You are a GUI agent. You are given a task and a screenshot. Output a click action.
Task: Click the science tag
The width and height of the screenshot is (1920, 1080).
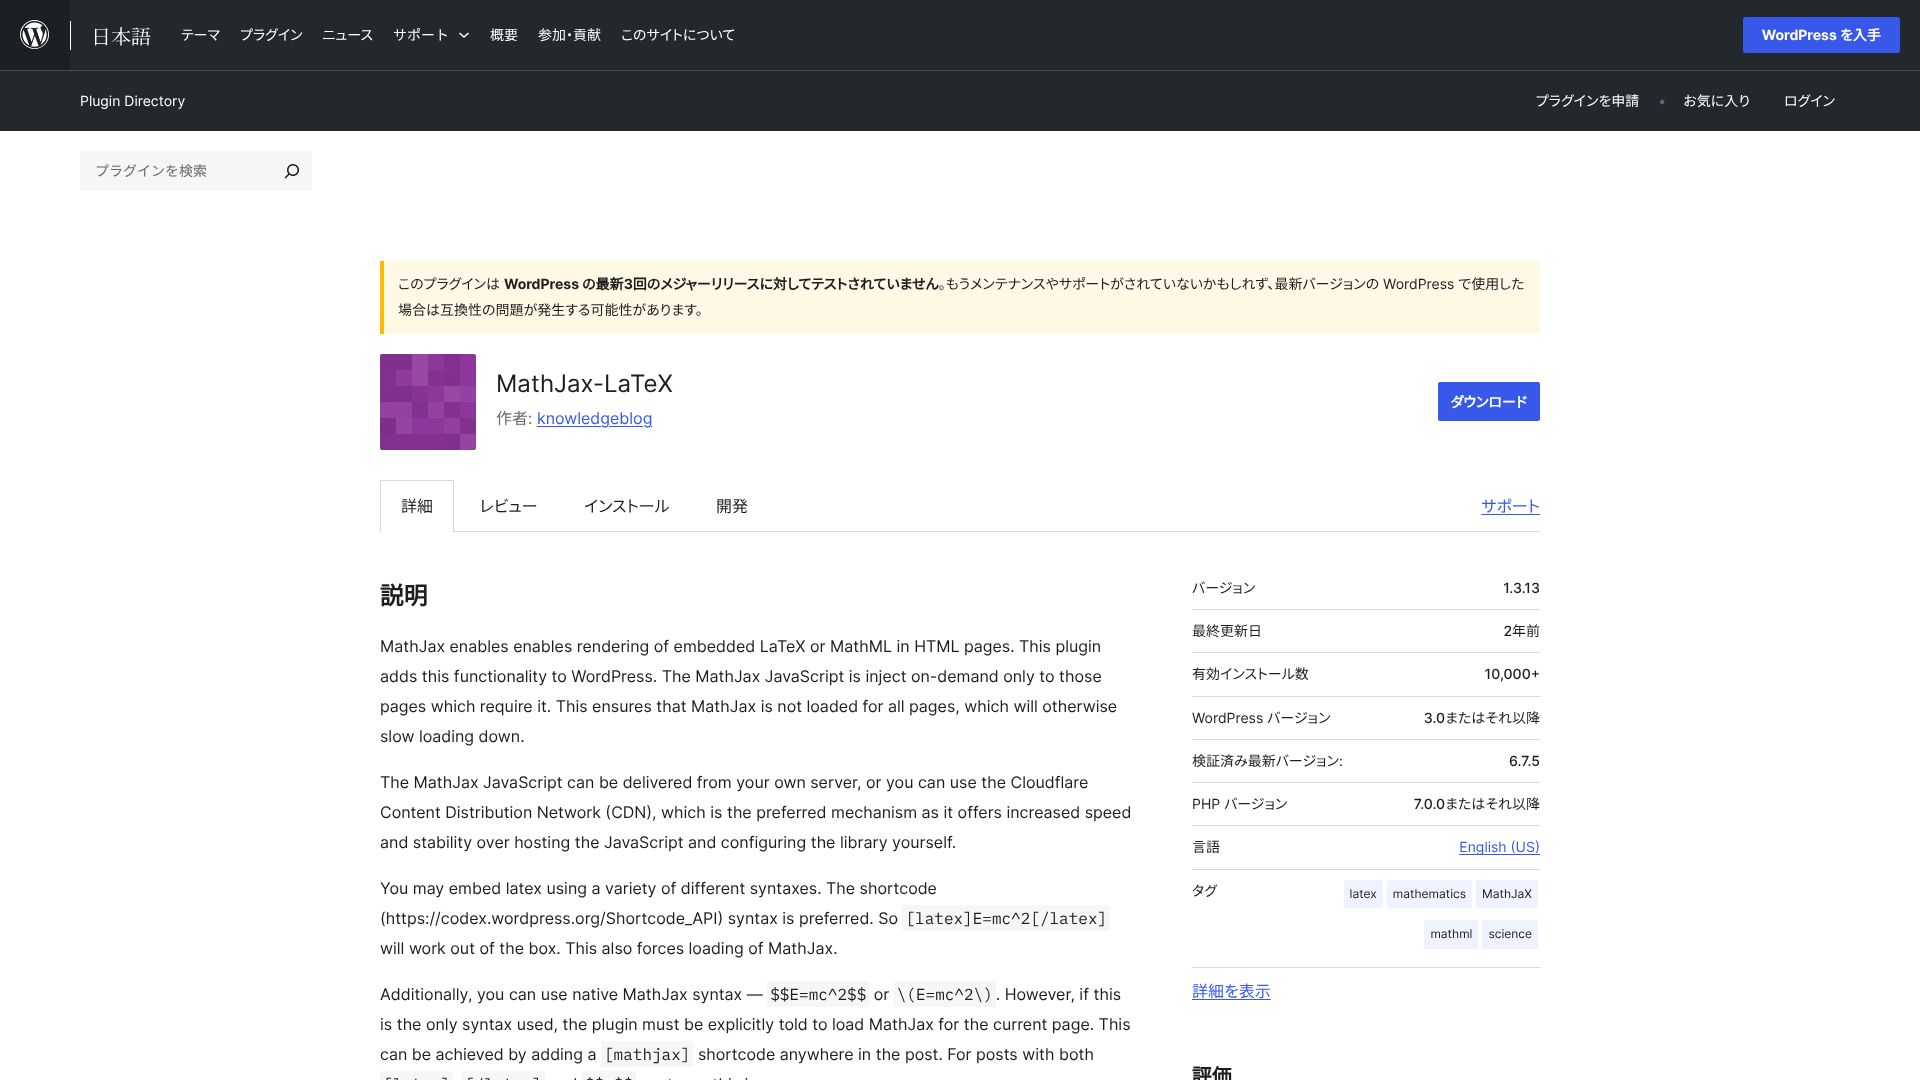[x=1510, y=934]
